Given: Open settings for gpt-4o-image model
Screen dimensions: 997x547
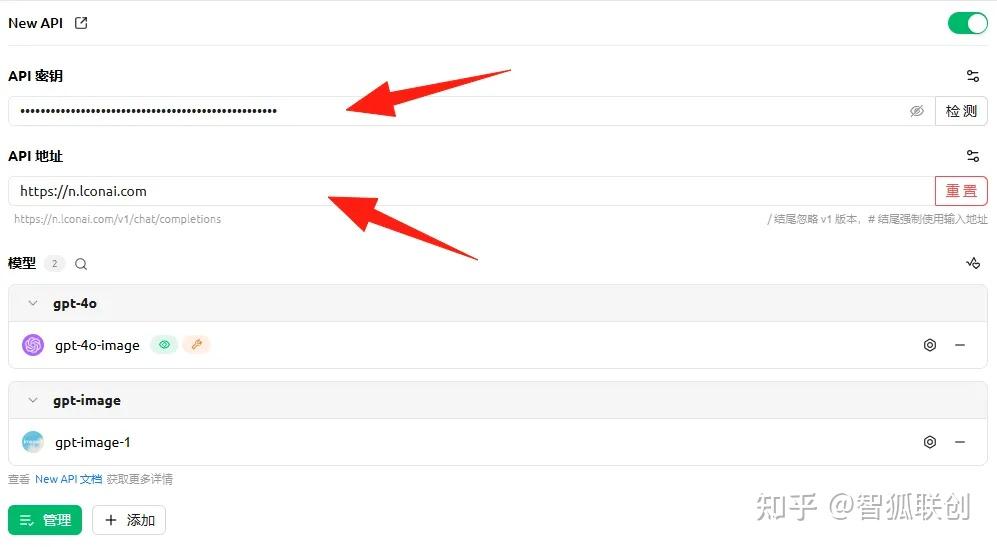Looking at the screenshot, I should tap(930, 345).
